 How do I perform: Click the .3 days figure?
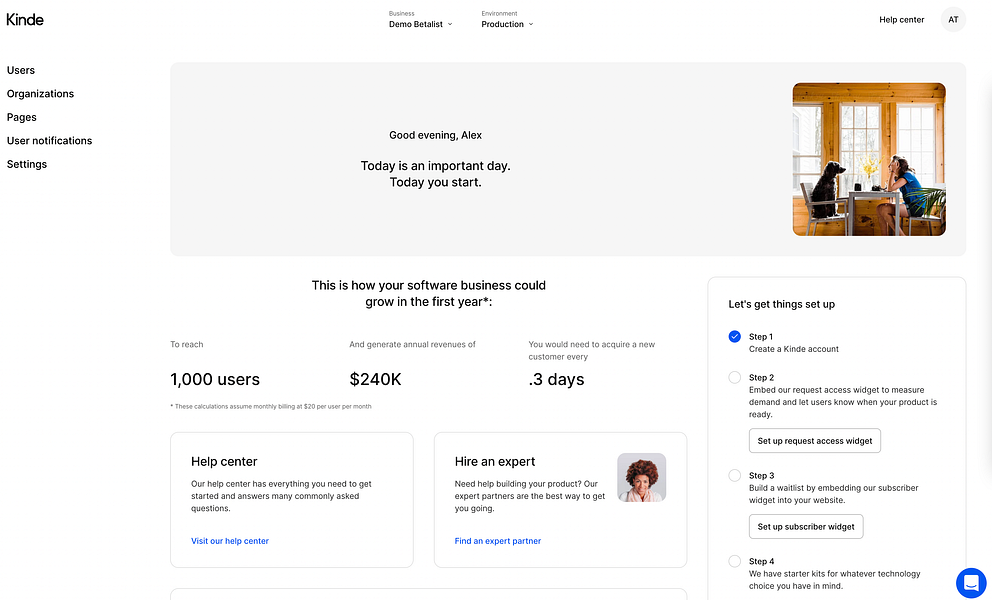click(x=556, y=379)
